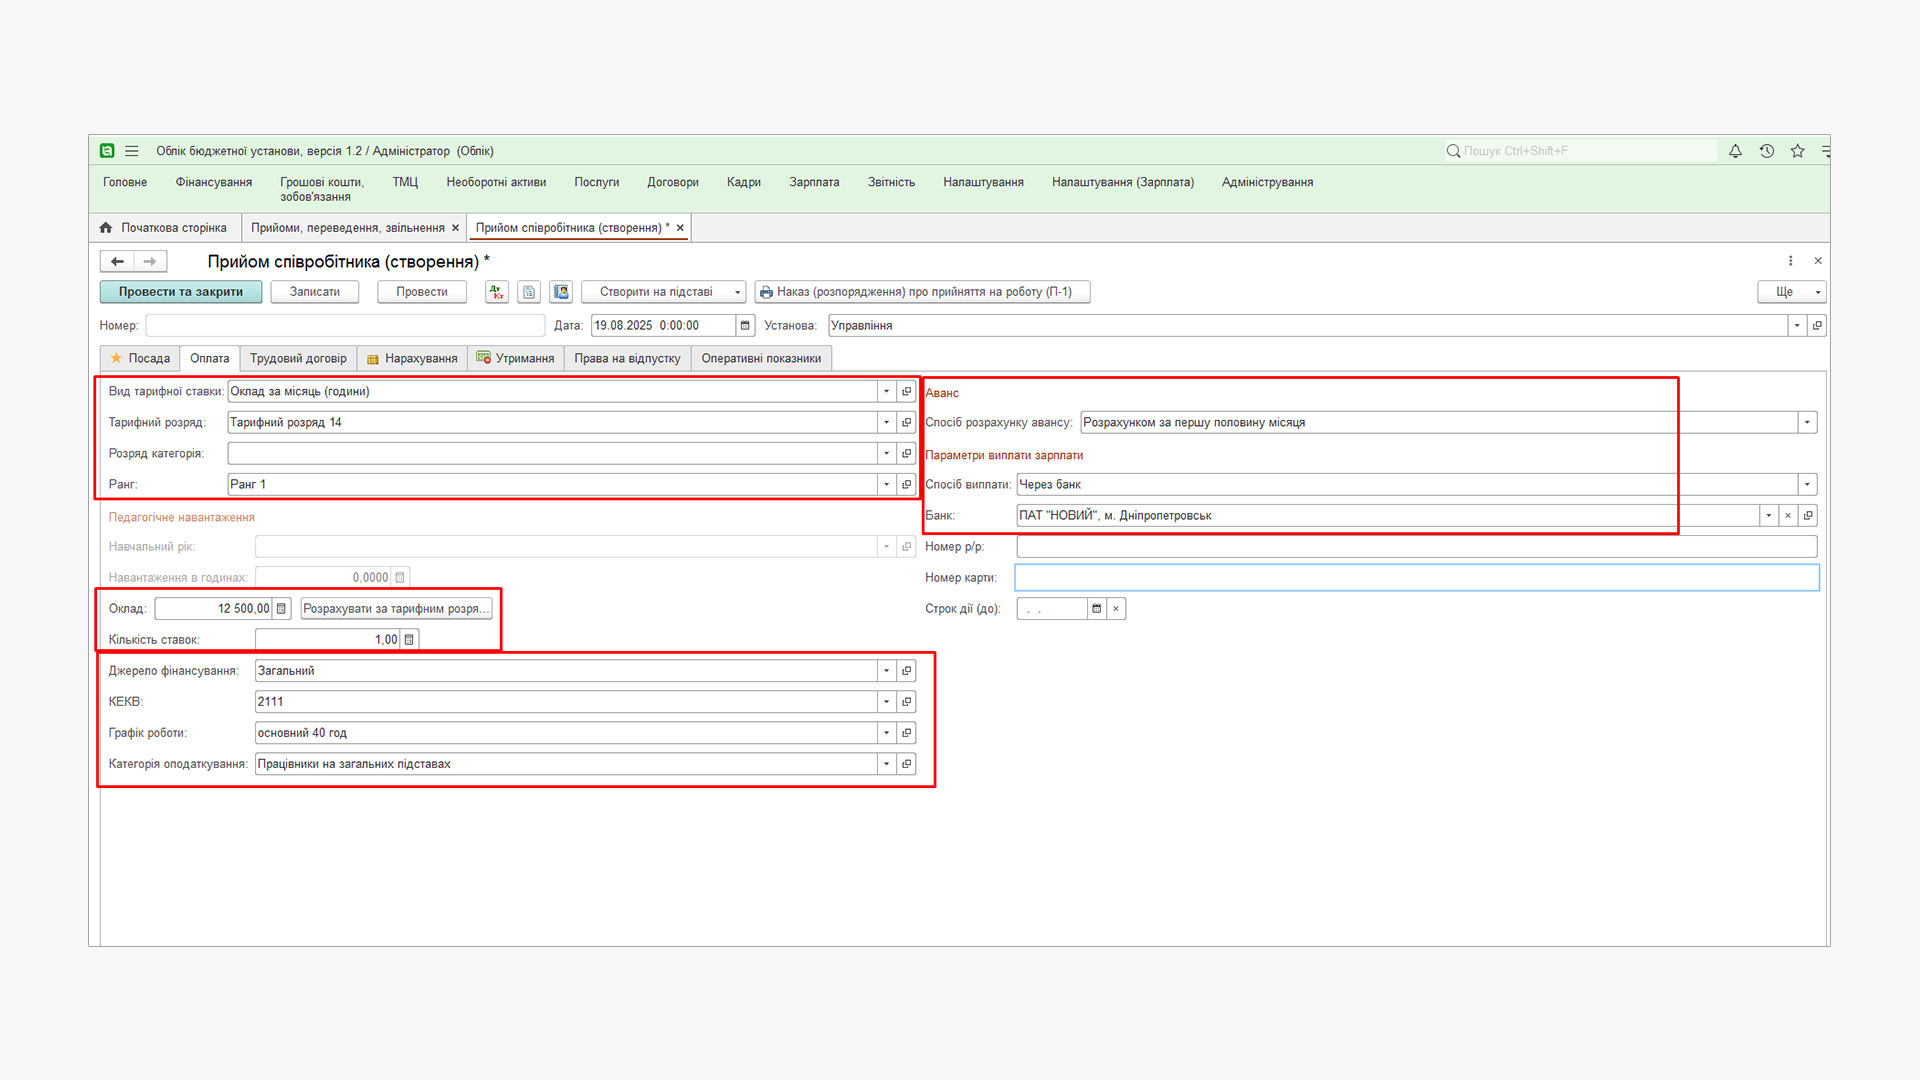
Task: Click calculator icon next to Оклад field
Action: [x=282, y=608]
